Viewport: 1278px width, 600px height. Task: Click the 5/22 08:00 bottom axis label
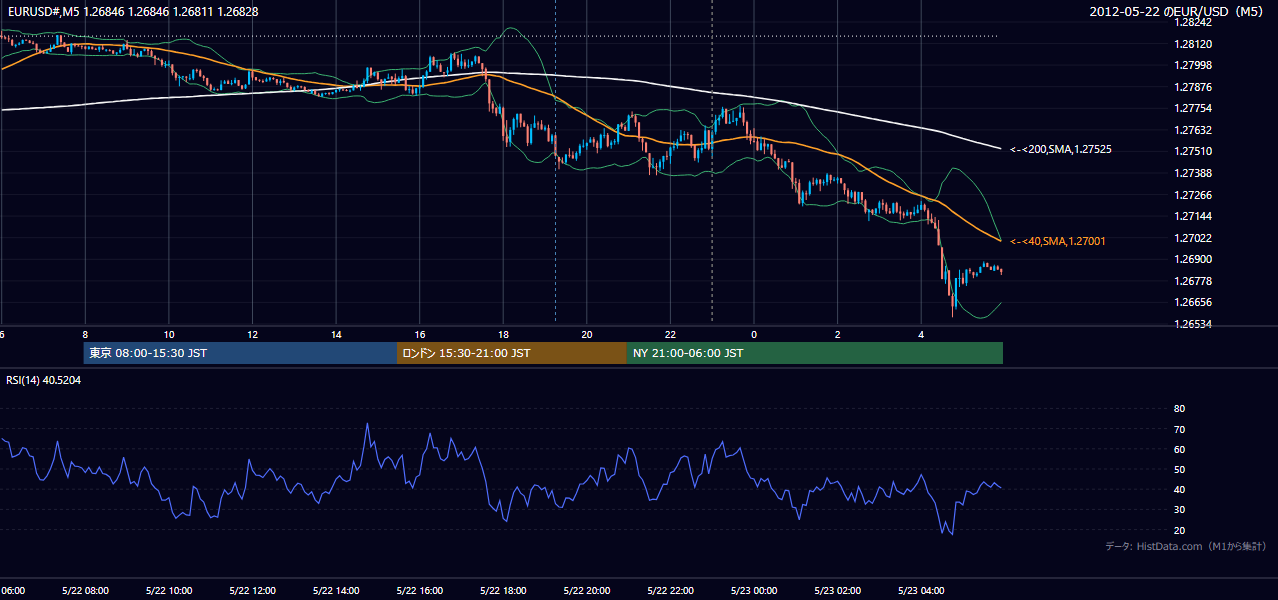(85, 590)
